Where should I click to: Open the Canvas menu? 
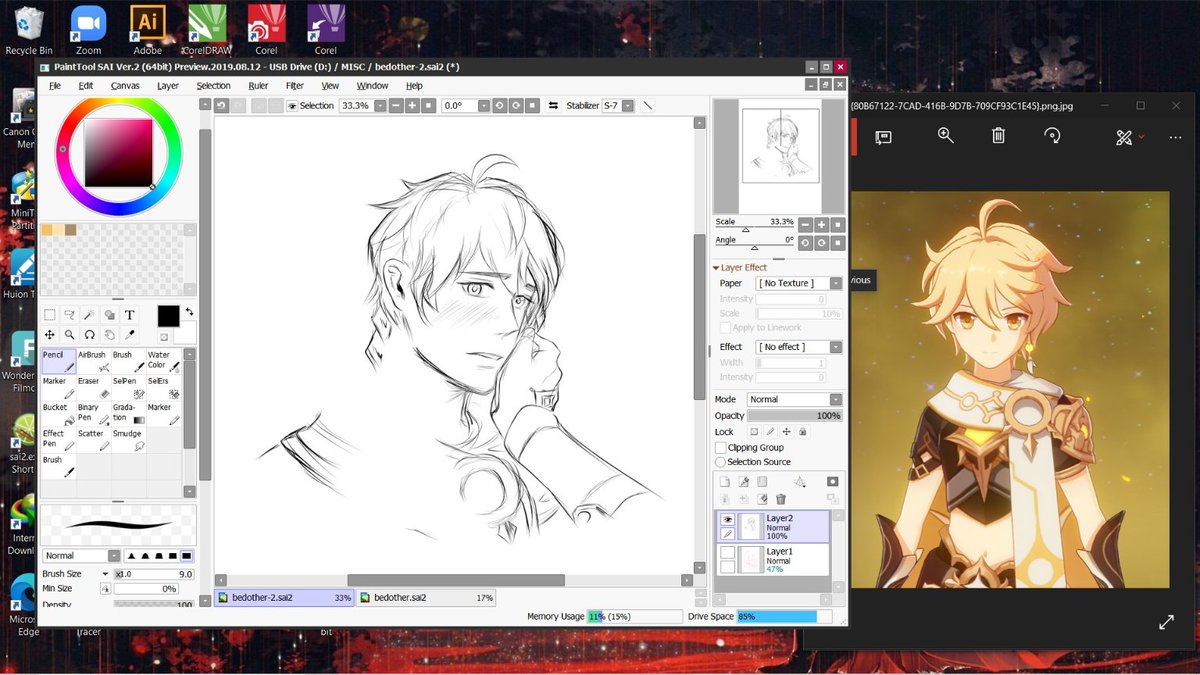pyautogui.click(x=125, y=86)
